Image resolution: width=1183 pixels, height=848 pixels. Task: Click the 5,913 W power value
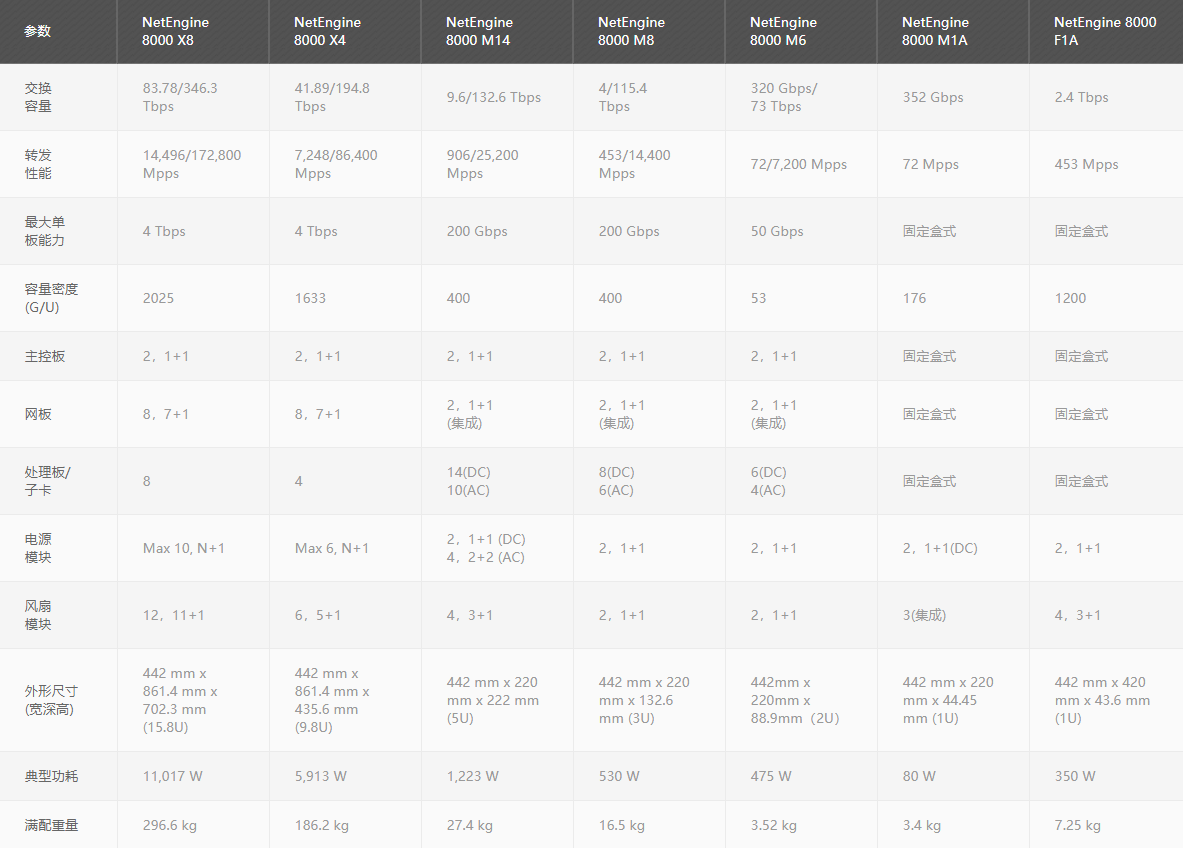coord(320,776)
